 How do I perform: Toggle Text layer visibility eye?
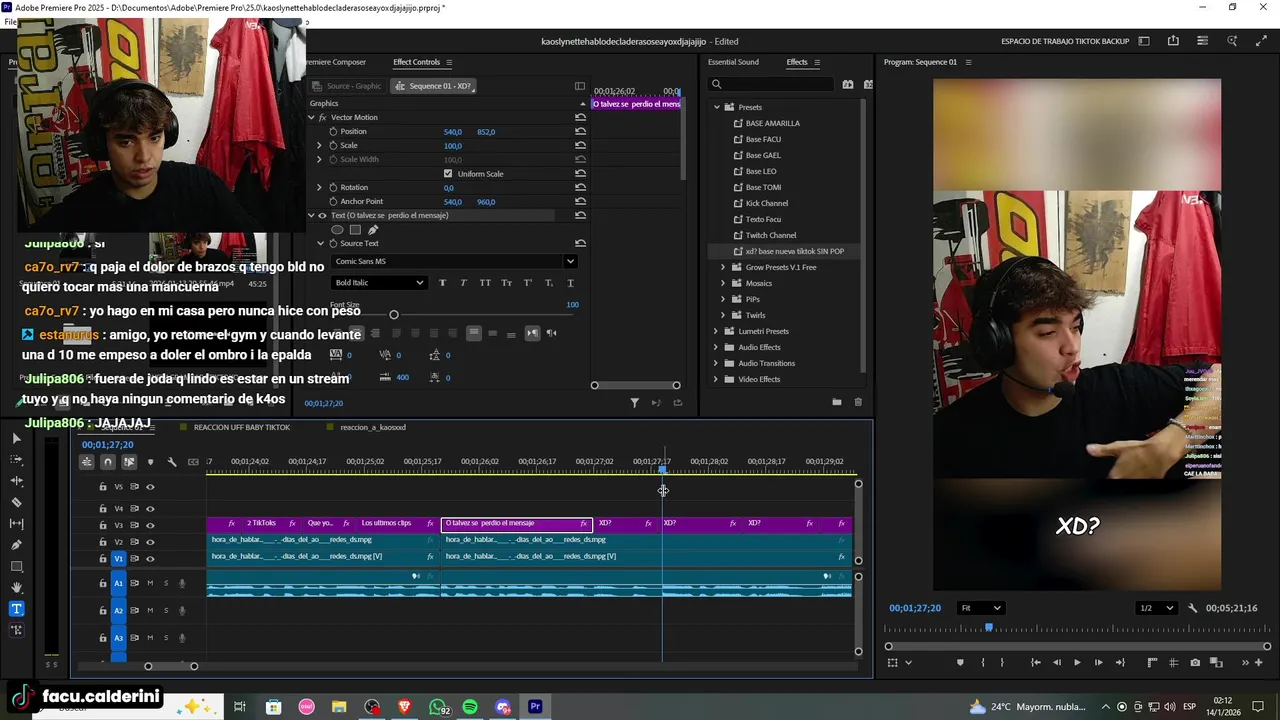coord(321,215)
